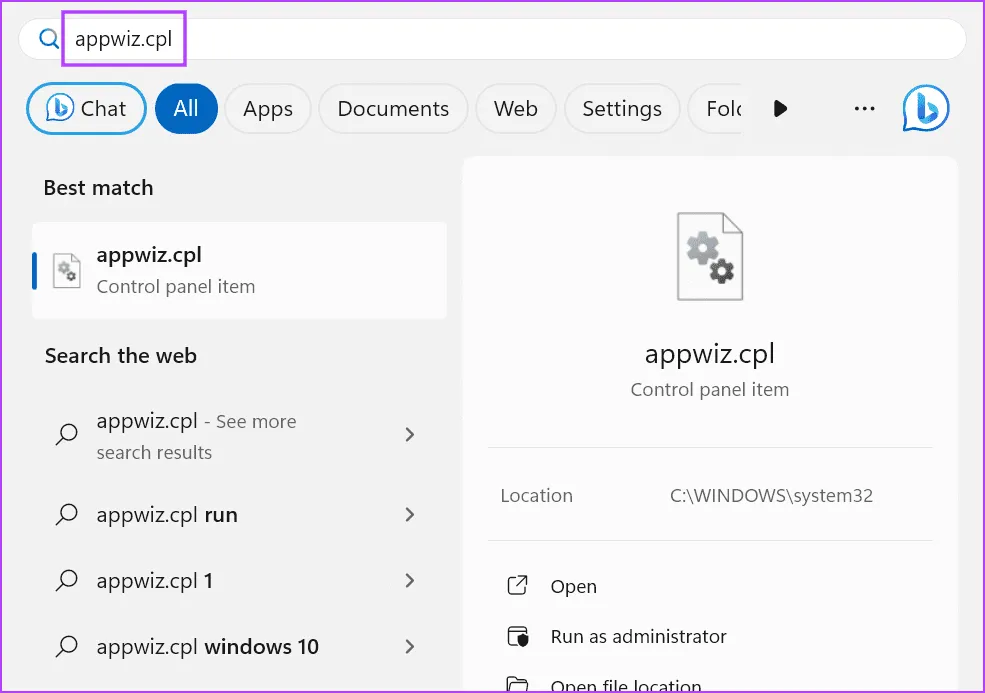Expand 'appwiz.cpl windows 10' suggestion arrow

[409, 647]
